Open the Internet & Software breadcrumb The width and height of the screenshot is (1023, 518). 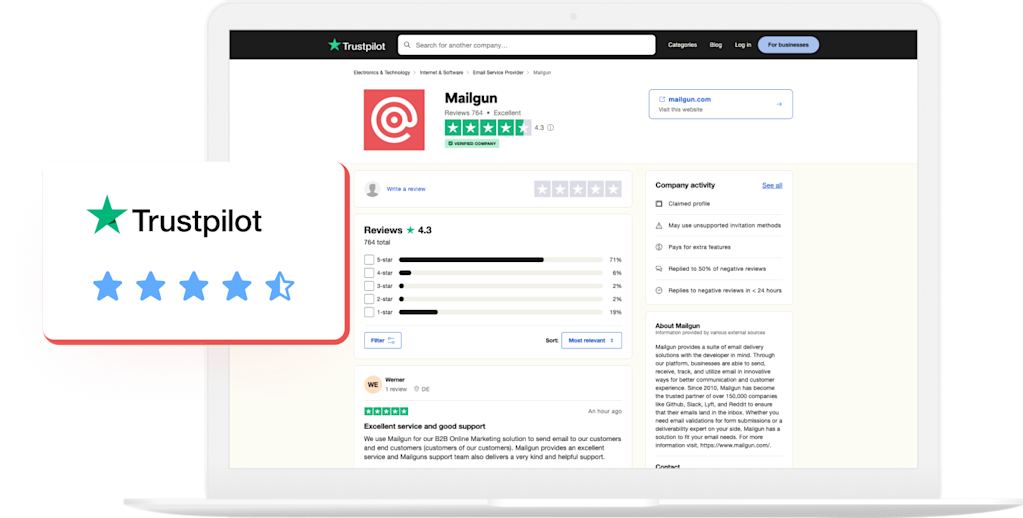pos(441,72)
